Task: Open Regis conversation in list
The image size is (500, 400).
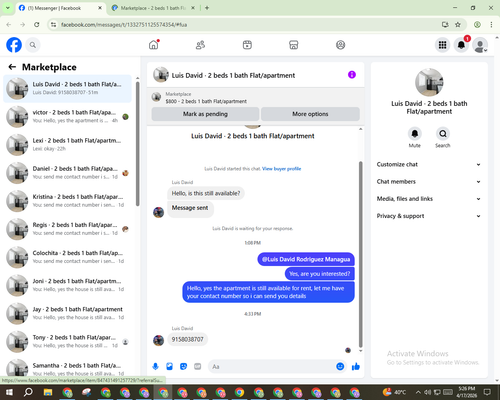Action: click(68, 229)
